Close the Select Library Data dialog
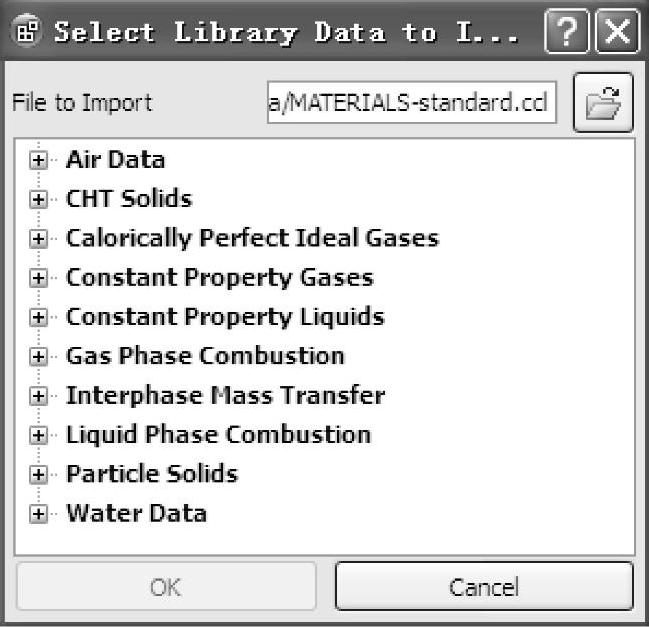Image resolution: width=649 pixels, height=627 pixels. click(x=616, y=32)
